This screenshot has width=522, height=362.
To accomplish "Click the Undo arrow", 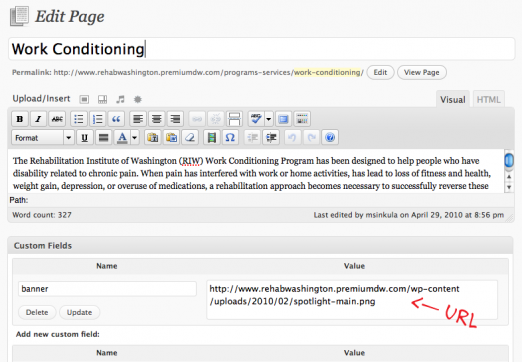I will coord(292,138).
